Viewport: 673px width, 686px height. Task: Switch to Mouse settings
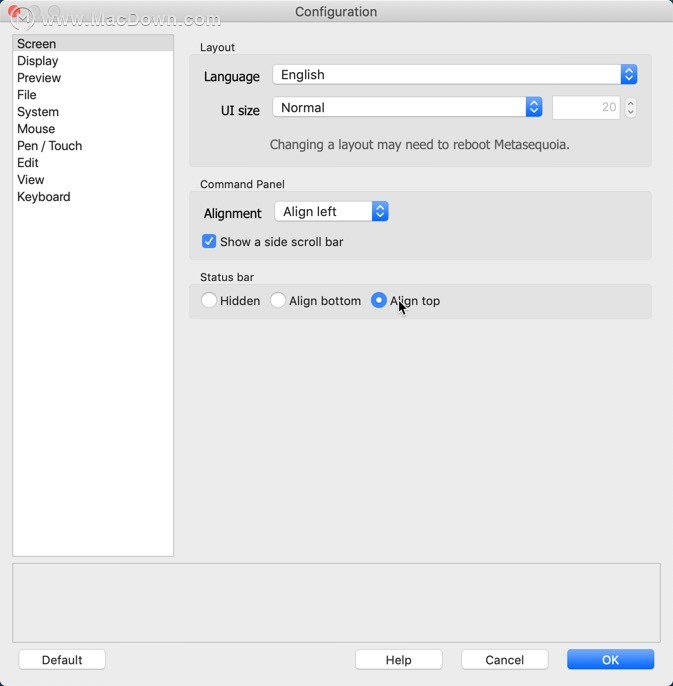pyautogui.click(x=93, y=129)
